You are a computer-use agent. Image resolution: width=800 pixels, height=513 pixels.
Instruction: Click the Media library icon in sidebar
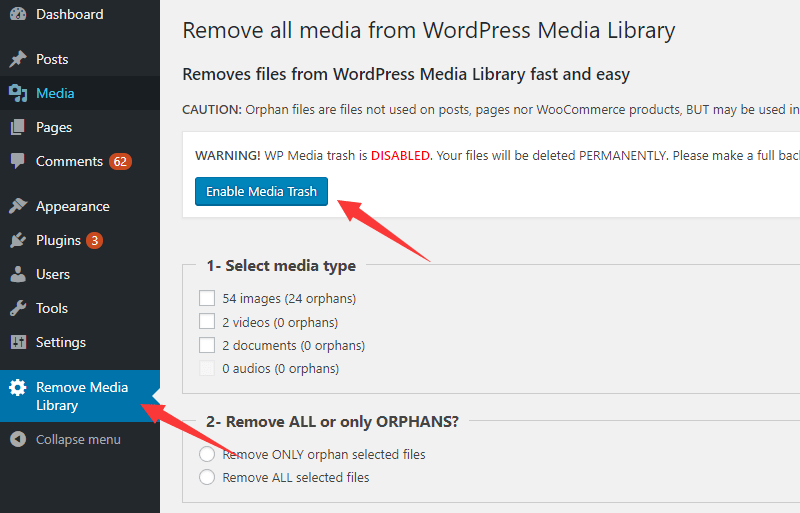[18, 93]
